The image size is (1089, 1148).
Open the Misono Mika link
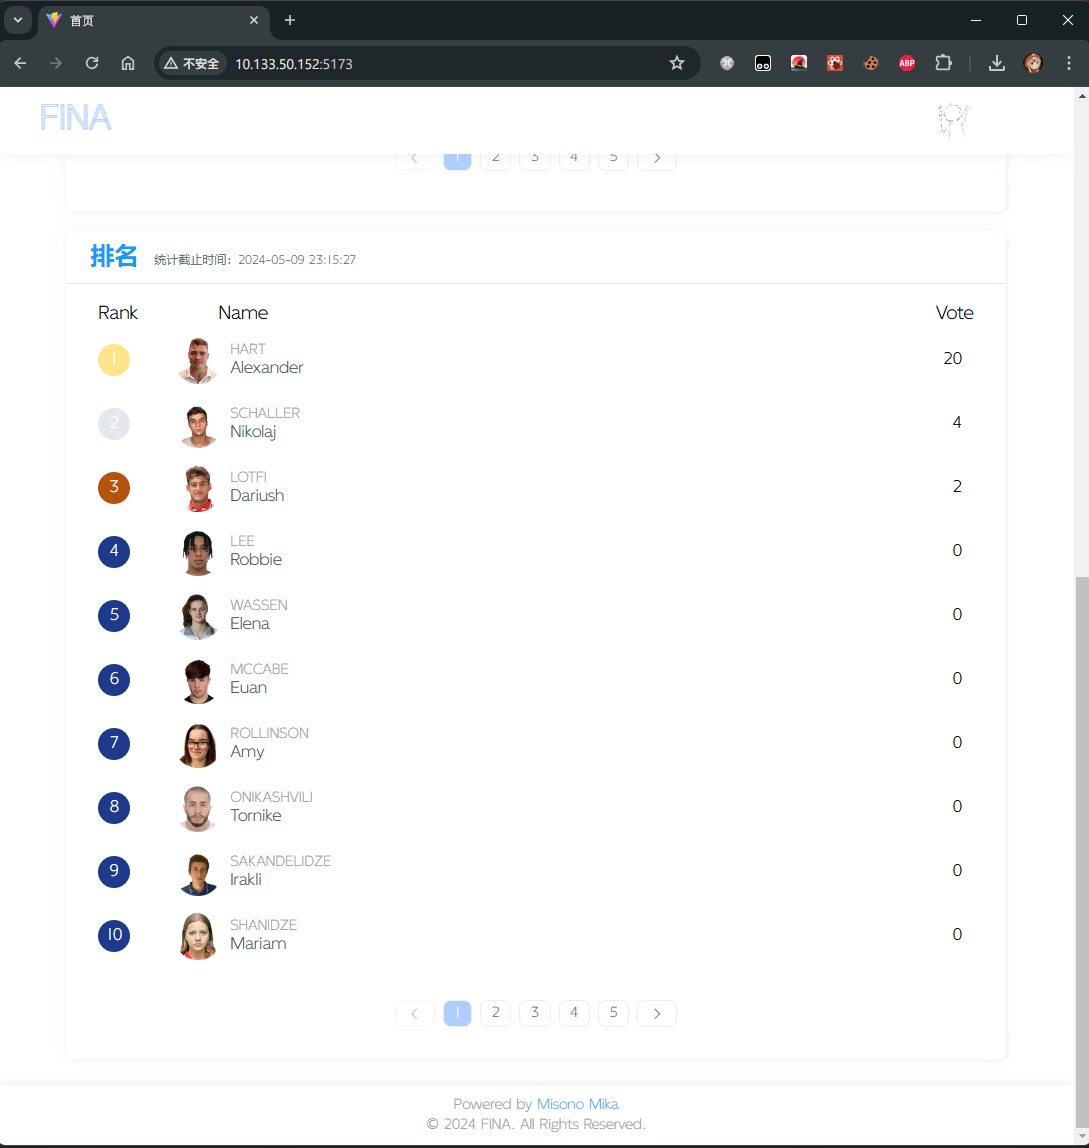click(577, 1104)
